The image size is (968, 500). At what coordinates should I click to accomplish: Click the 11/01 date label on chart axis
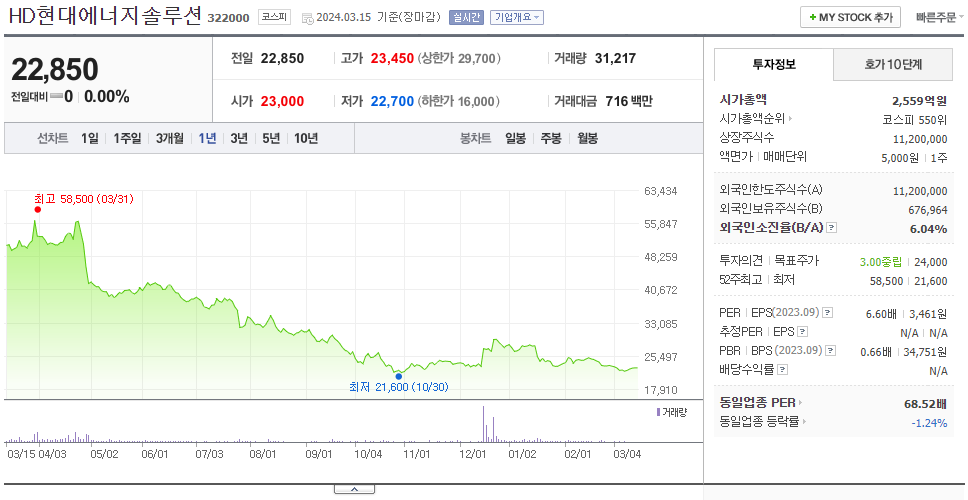[x=417, y=454]
